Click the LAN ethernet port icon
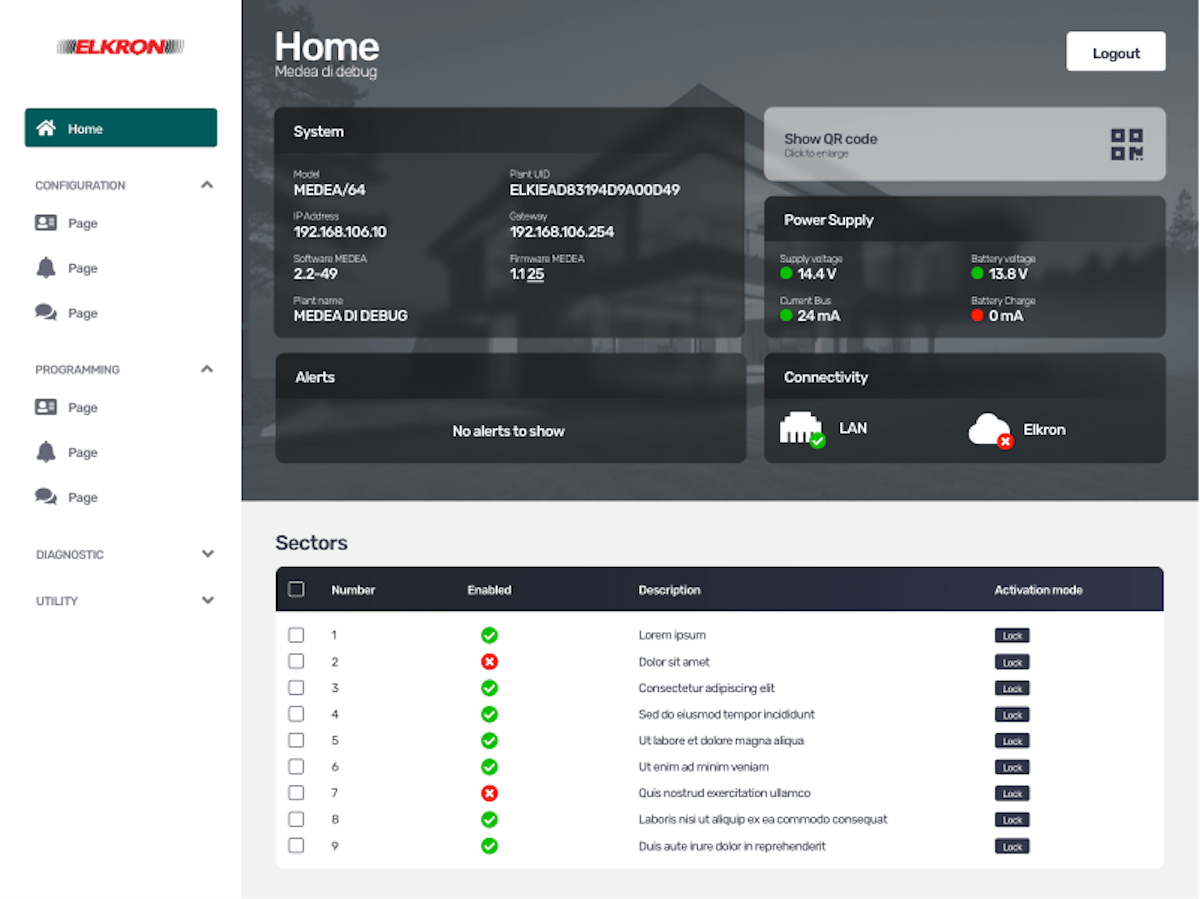Screen dimensions: 1200x899 [802, 430]
